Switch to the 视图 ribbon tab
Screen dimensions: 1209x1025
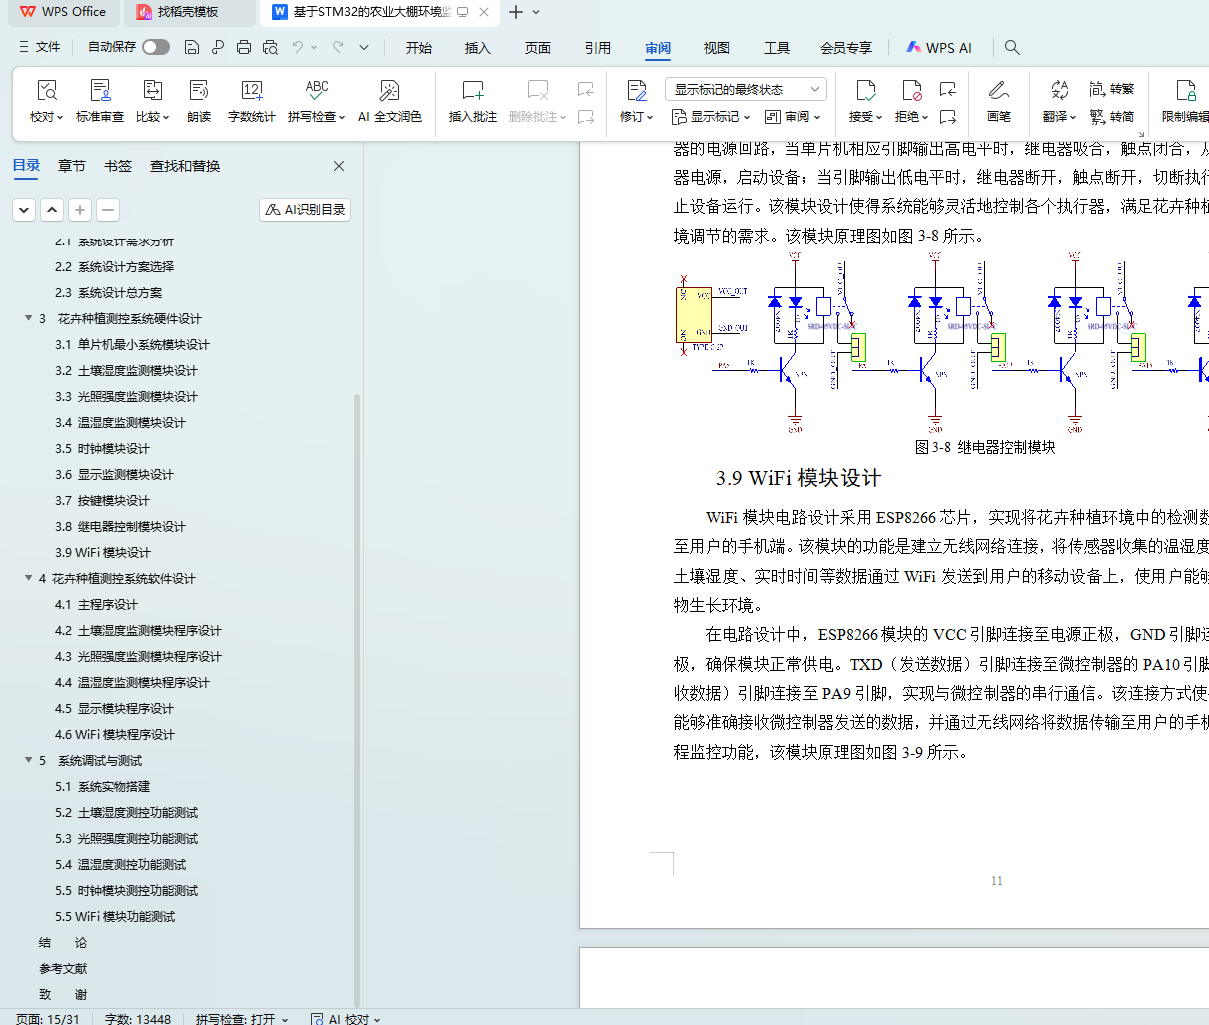(716, 47)
